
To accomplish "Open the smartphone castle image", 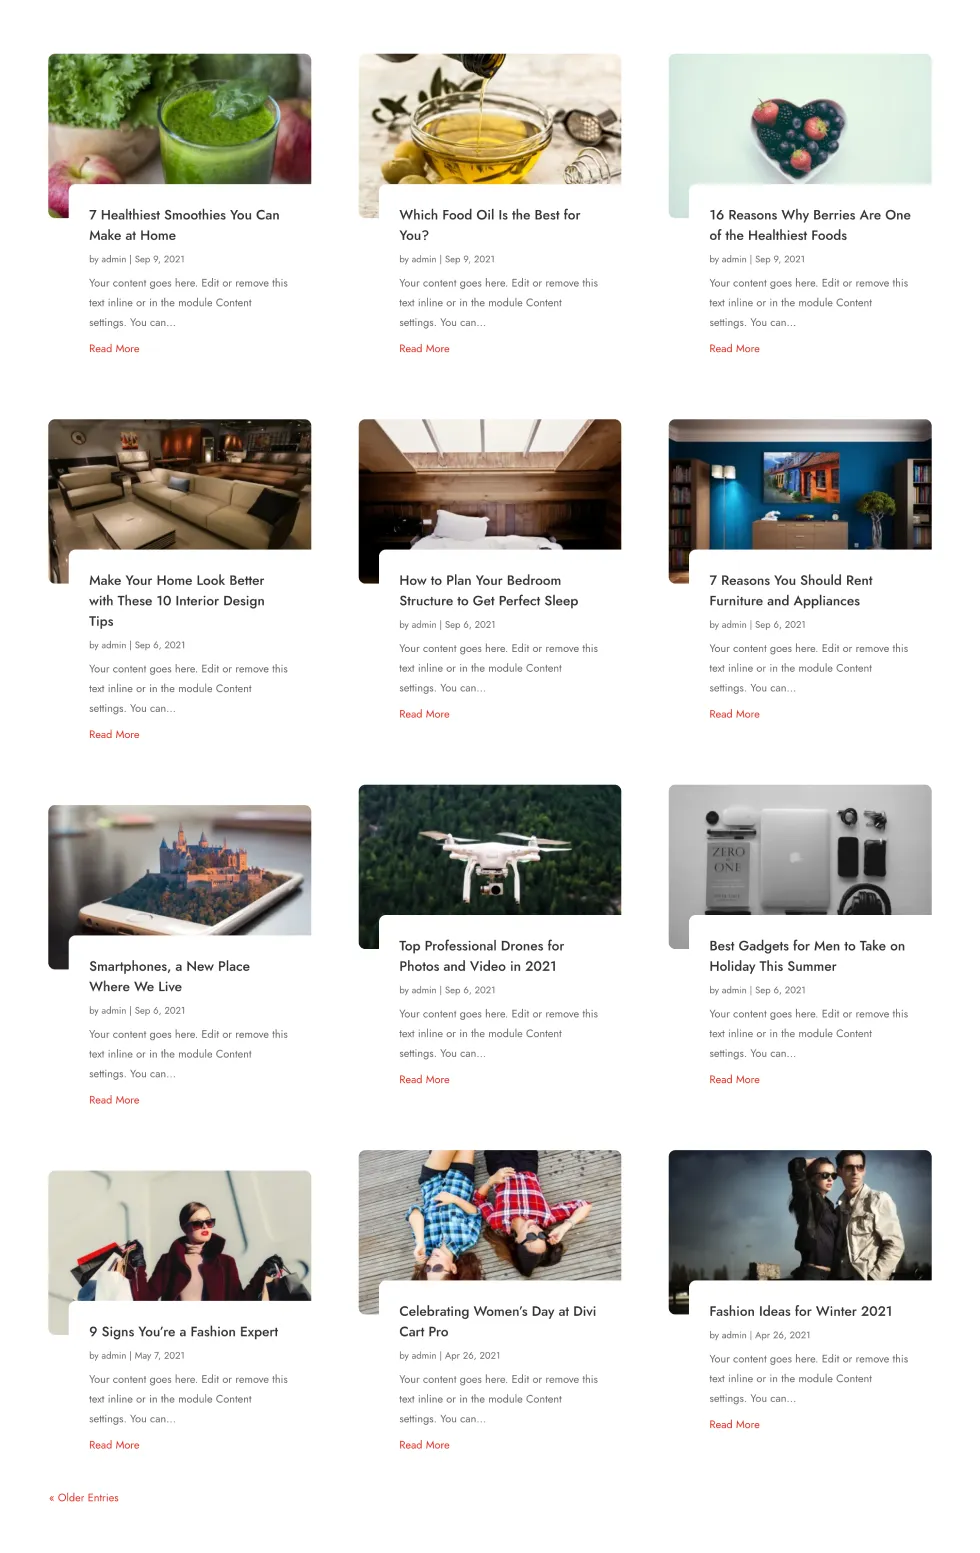I will coord(179,870).
